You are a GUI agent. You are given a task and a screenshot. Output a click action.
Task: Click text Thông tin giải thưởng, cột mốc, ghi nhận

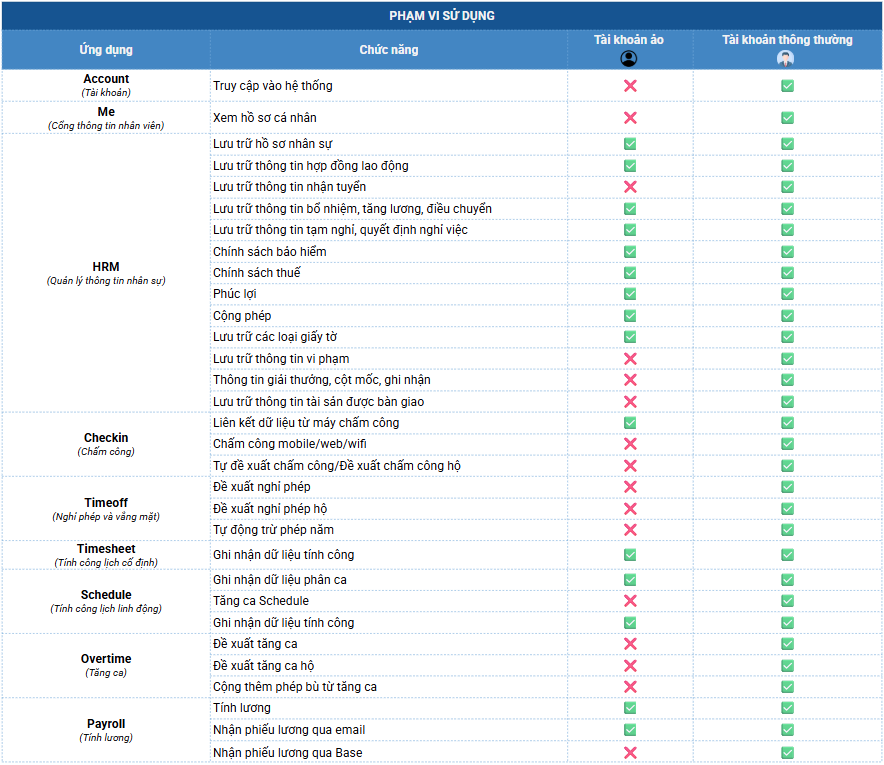(x=322, y=380)
